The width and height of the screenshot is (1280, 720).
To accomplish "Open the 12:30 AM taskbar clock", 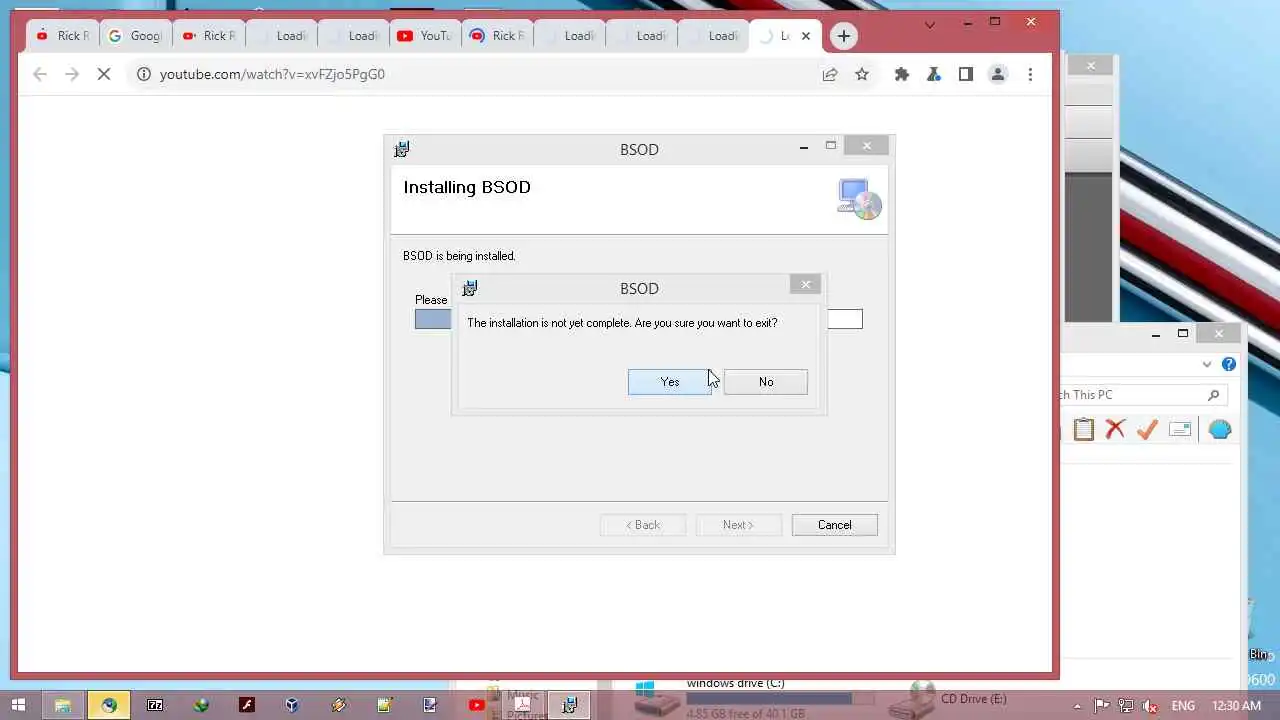I will (x=1236, y=705).
